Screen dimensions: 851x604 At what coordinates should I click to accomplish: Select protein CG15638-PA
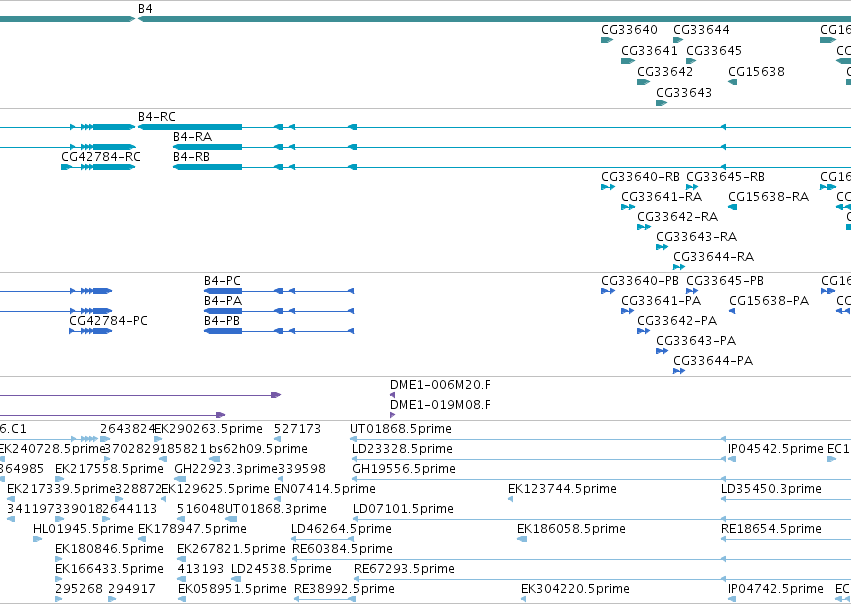pos(769,301)
